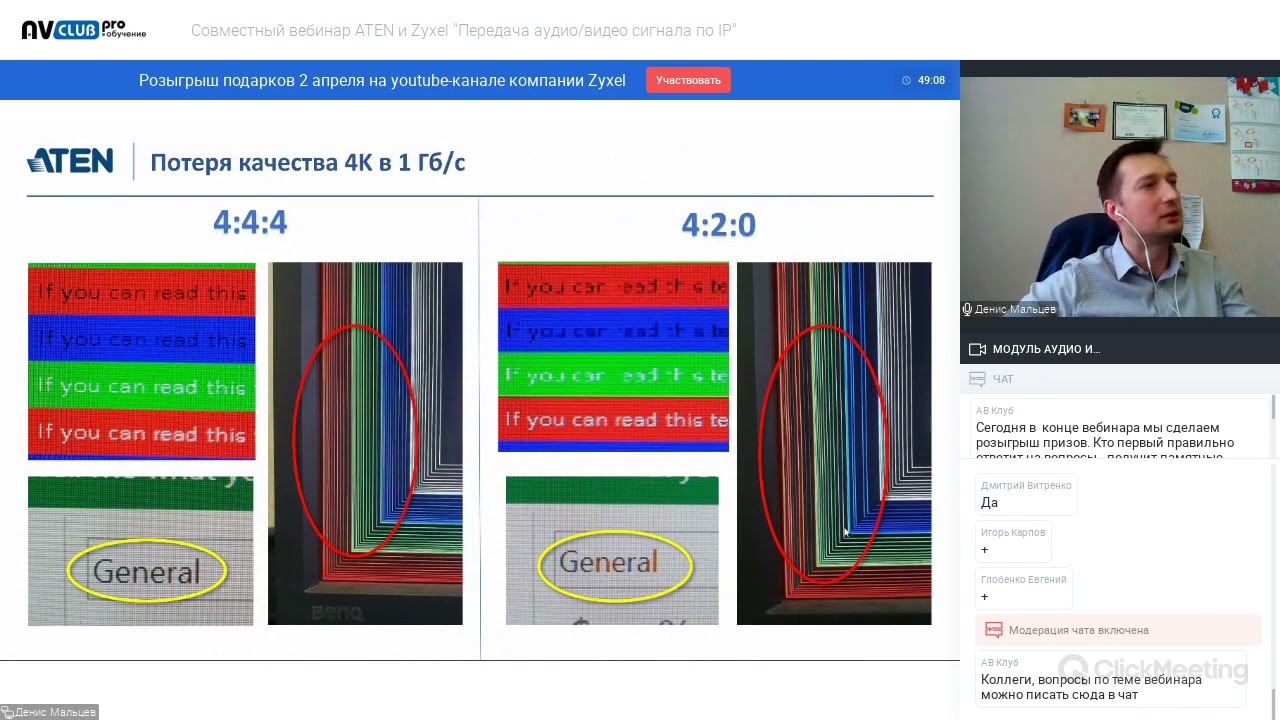Screen dimensions: 1280x720
Task: Click the ATEN logo on the slide
Action: 70,161
